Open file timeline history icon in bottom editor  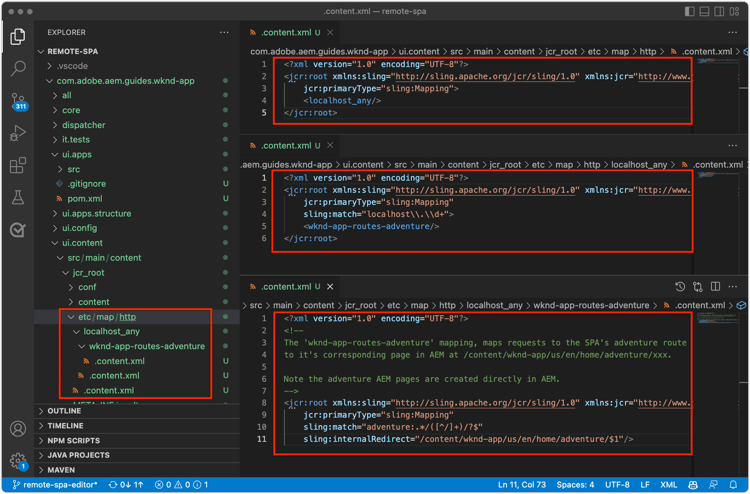pos(680,287)
